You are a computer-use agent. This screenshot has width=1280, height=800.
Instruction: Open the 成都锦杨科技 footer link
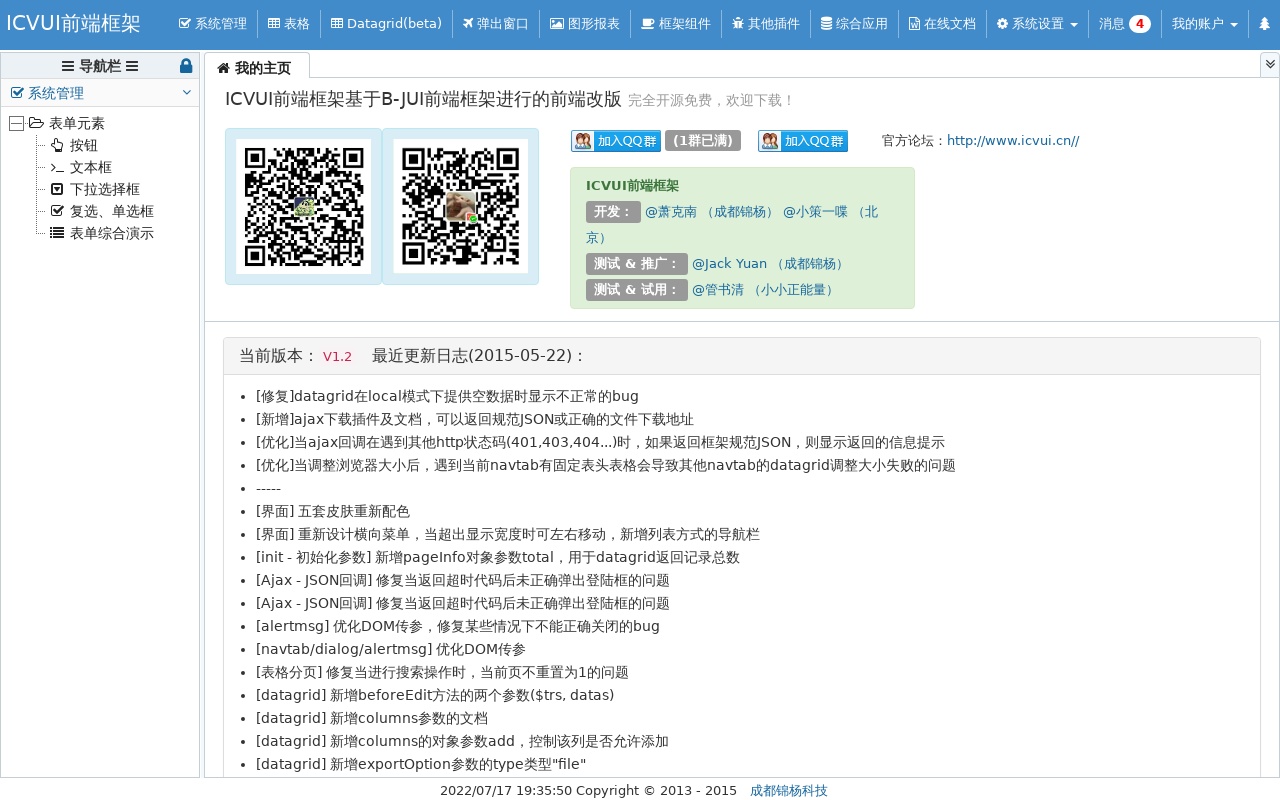click(789, 790)
